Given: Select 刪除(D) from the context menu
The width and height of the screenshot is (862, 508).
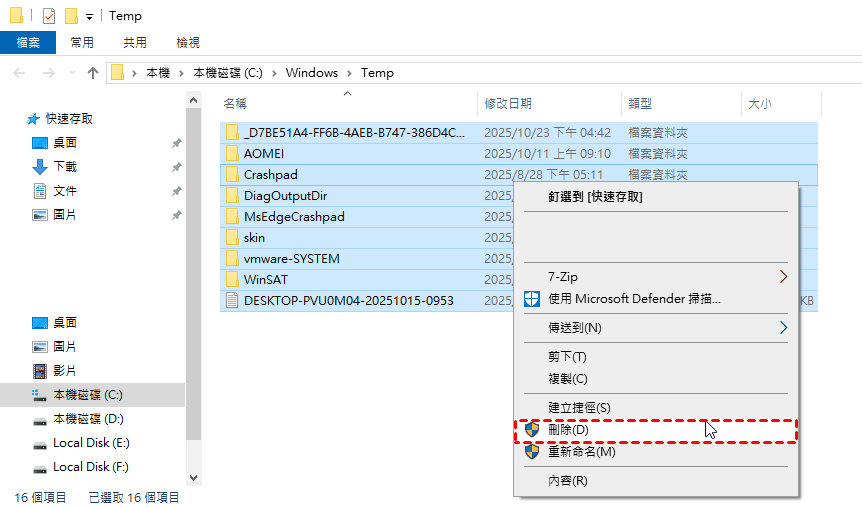Looking at the screenshot, I should tap(568, 429).
